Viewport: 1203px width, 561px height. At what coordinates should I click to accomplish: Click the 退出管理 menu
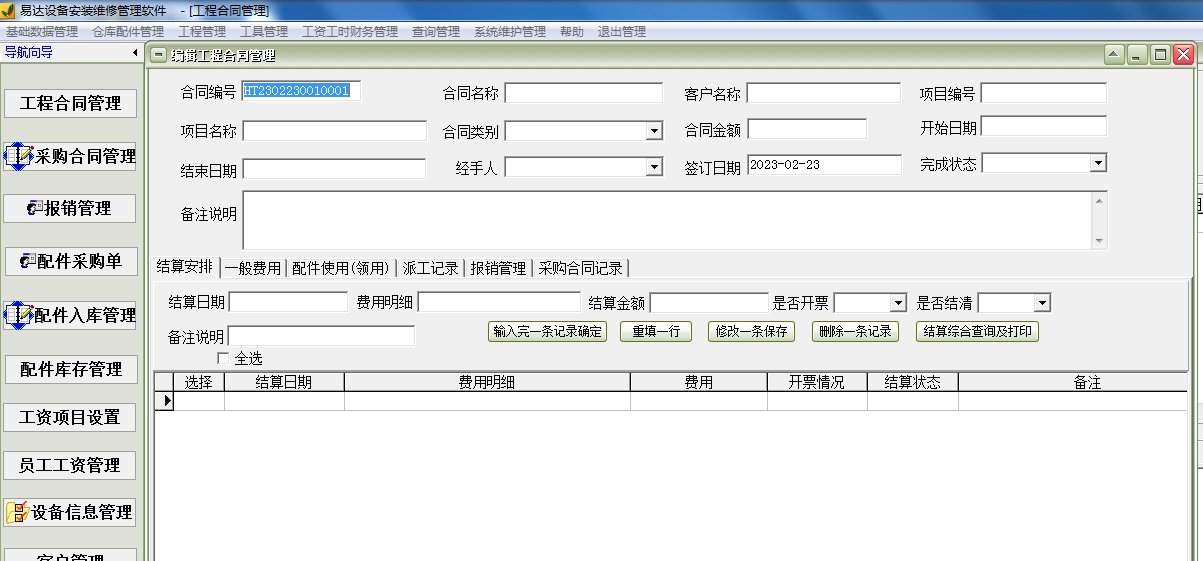[622, 32]
